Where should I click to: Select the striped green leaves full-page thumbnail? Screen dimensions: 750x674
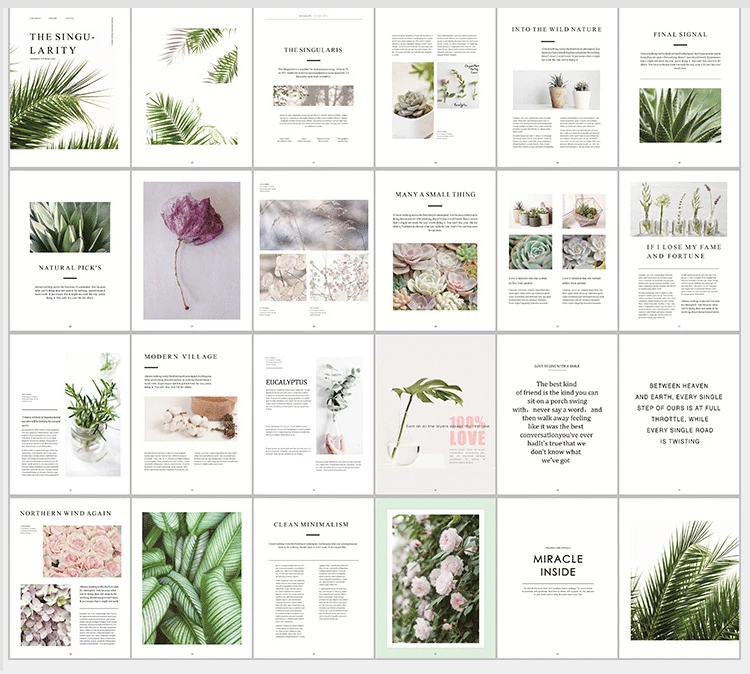[192, 578]
